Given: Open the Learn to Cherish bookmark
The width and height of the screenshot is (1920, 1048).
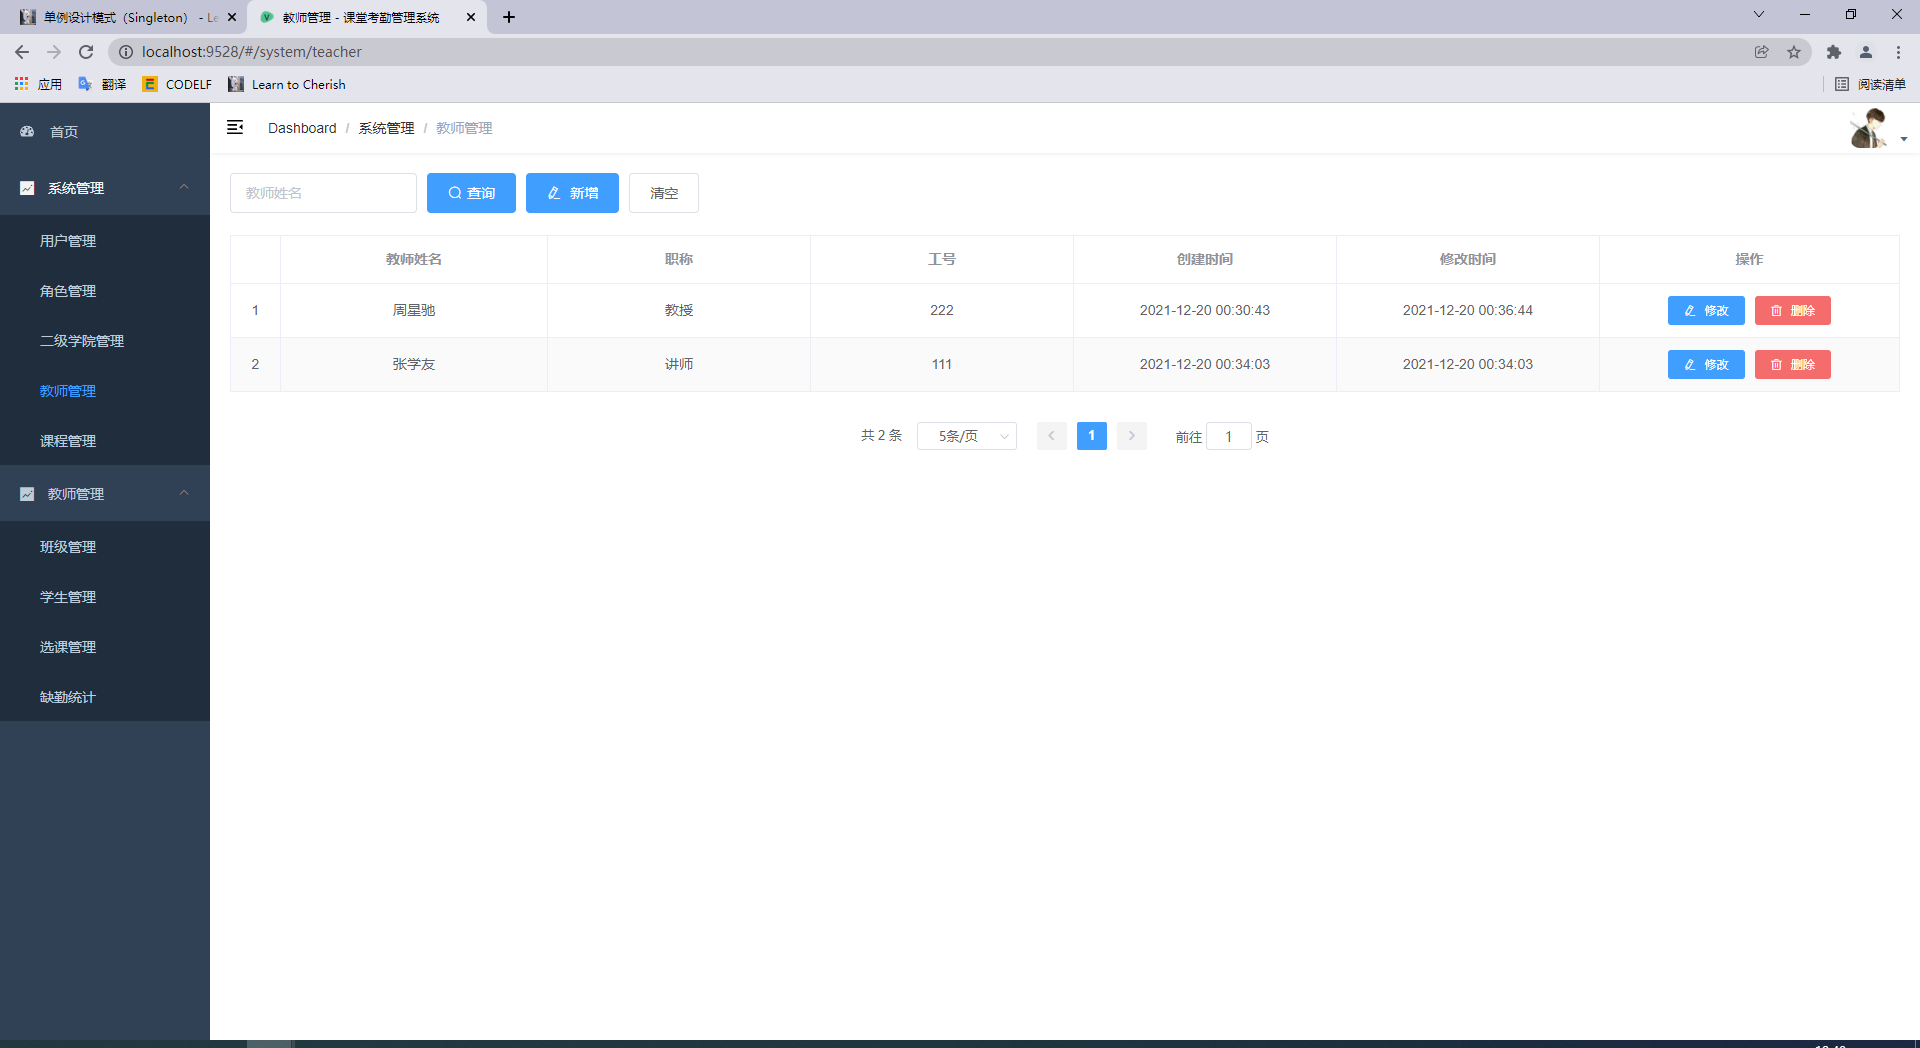Looking at the screenshot, I should point(297,84).
